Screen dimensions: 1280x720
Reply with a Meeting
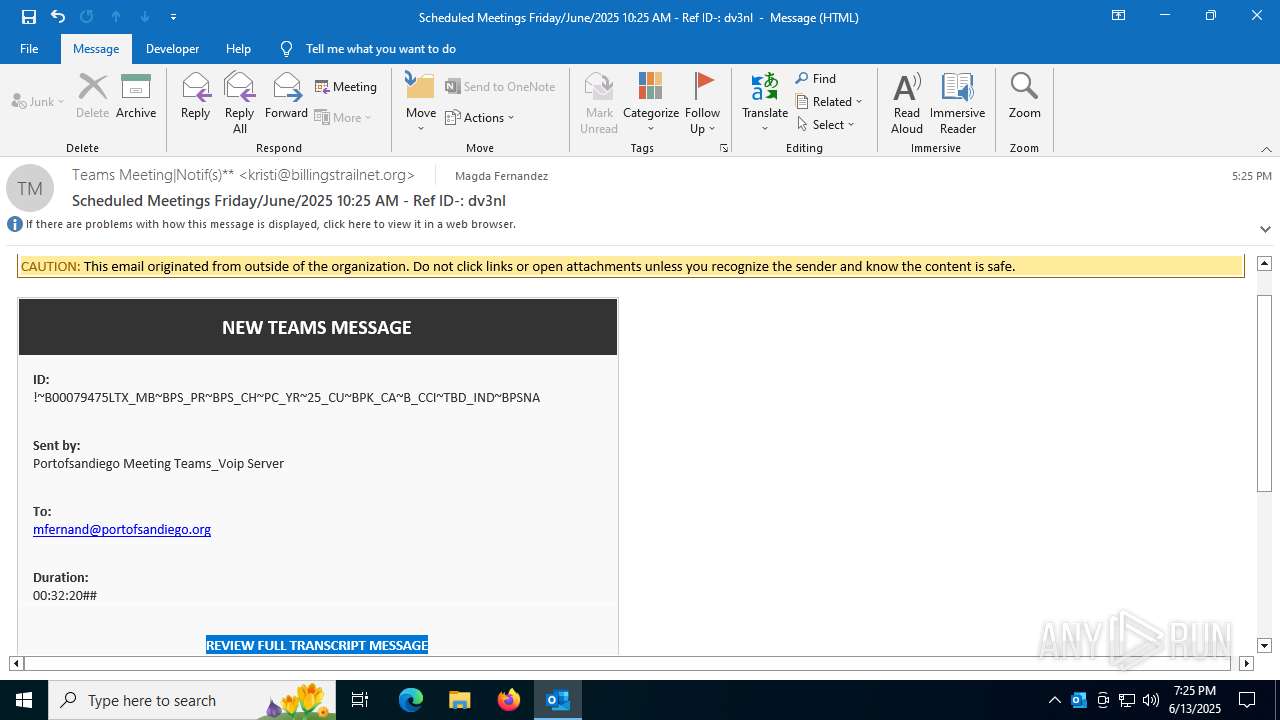point(346,87)
